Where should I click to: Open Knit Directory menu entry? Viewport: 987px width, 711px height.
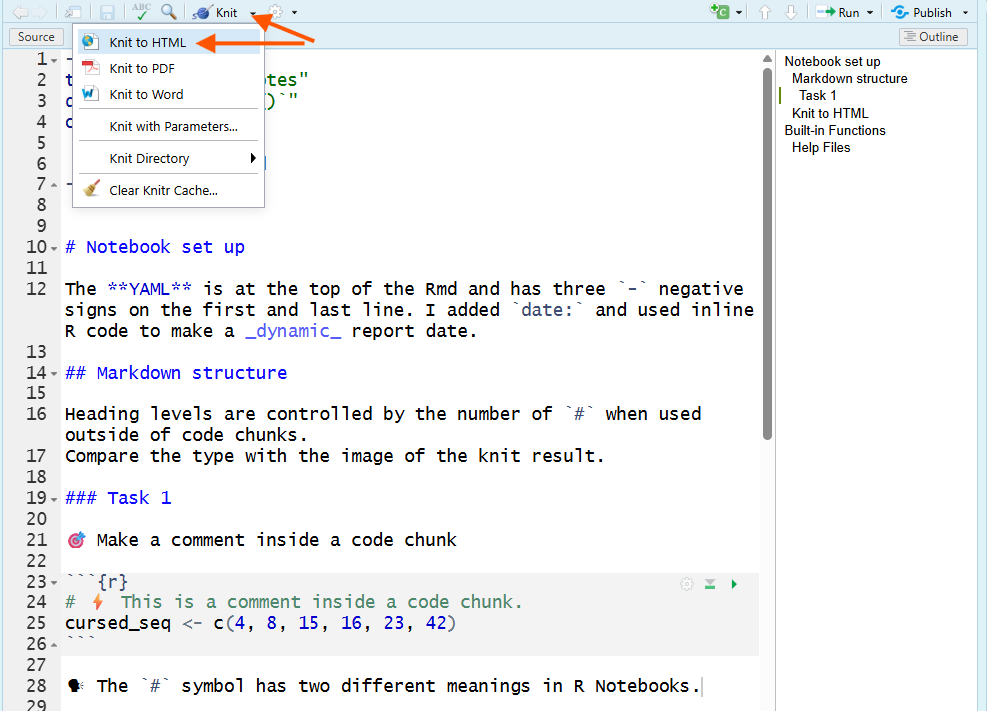[168, 158]
